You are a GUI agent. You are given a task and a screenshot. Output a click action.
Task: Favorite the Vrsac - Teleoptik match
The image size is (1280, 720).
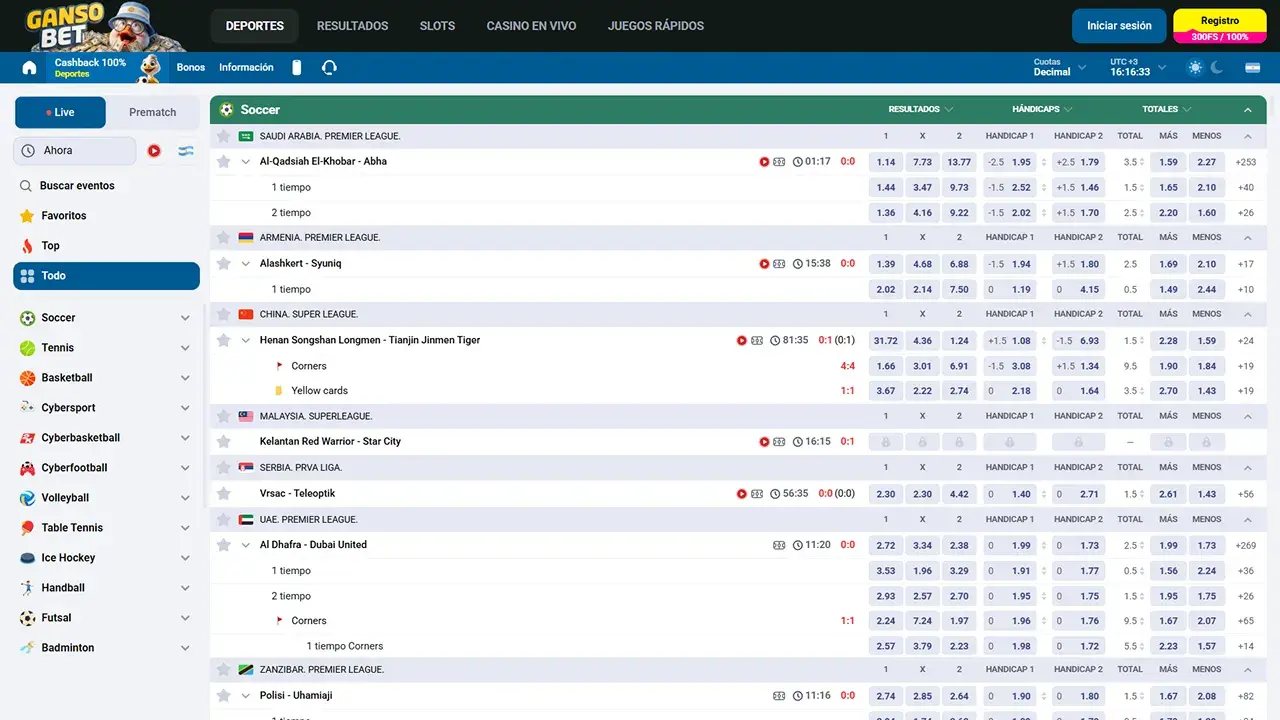tap(224, 493)
